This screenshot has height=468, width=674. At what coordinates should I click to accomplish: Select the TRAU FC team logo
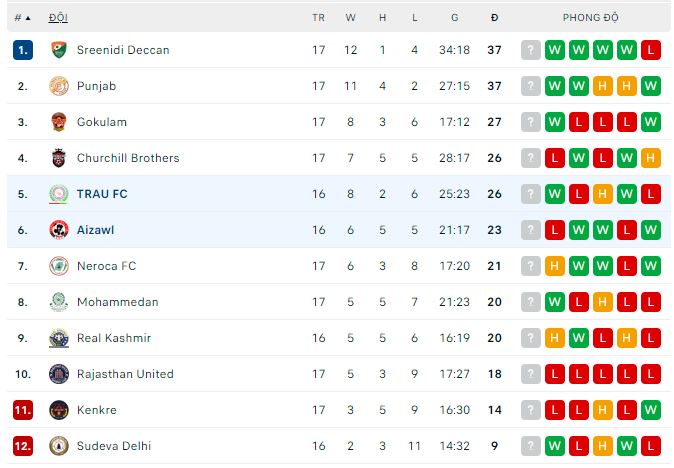tap(58, 194)
